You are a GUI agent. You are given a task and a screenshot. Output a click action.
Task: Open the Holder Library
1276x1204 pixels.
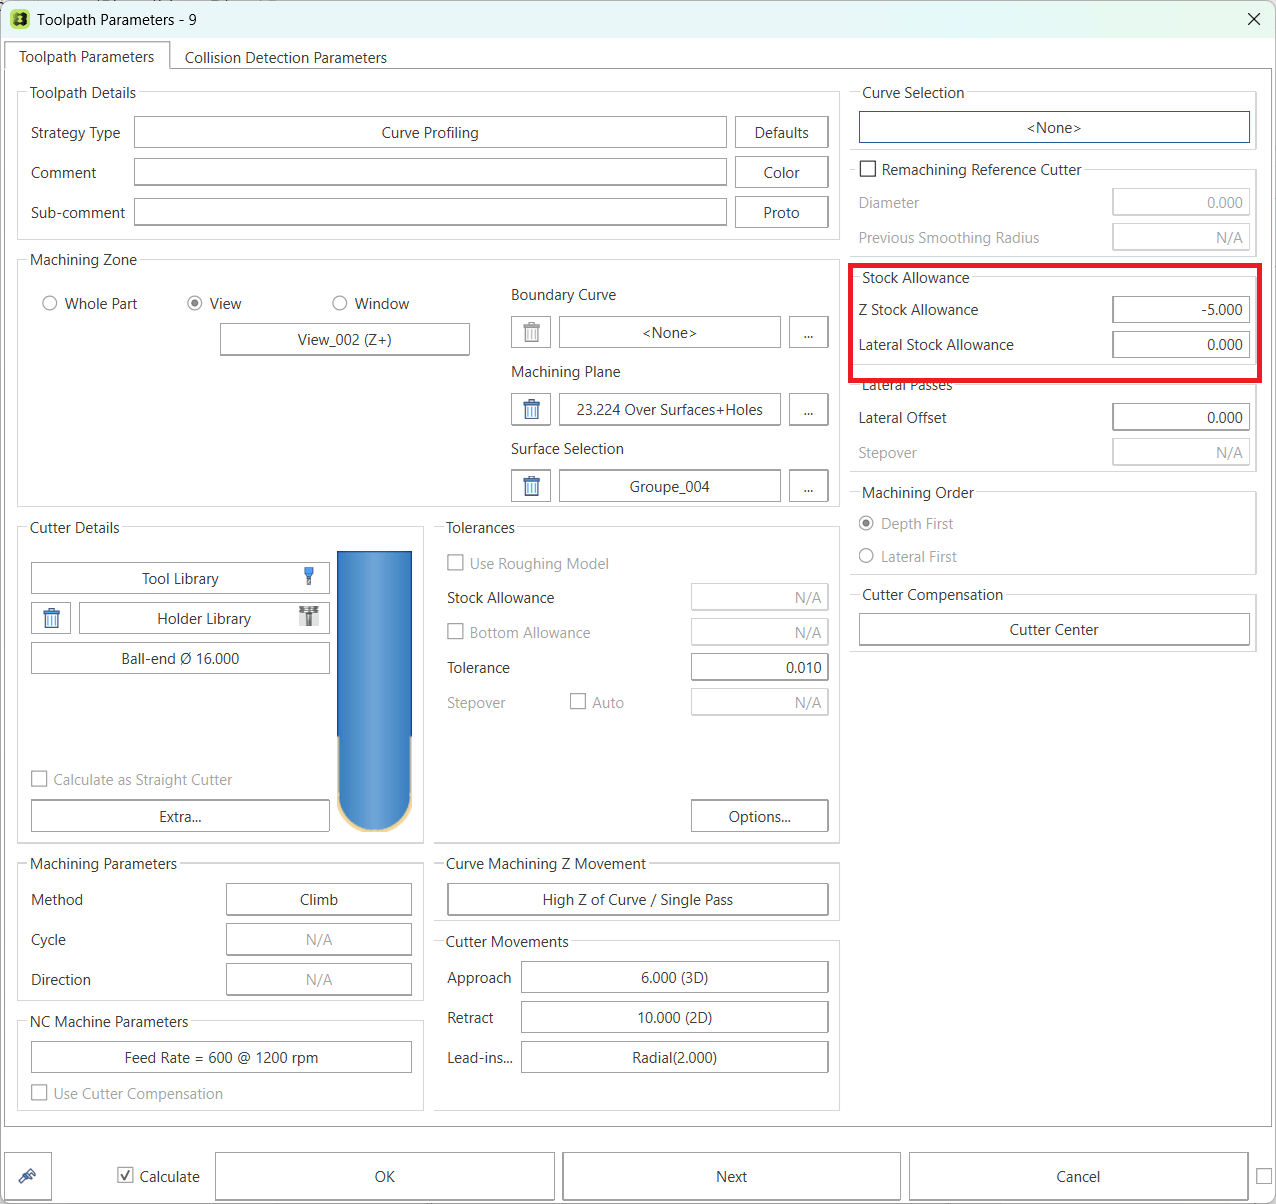point(204,618)
